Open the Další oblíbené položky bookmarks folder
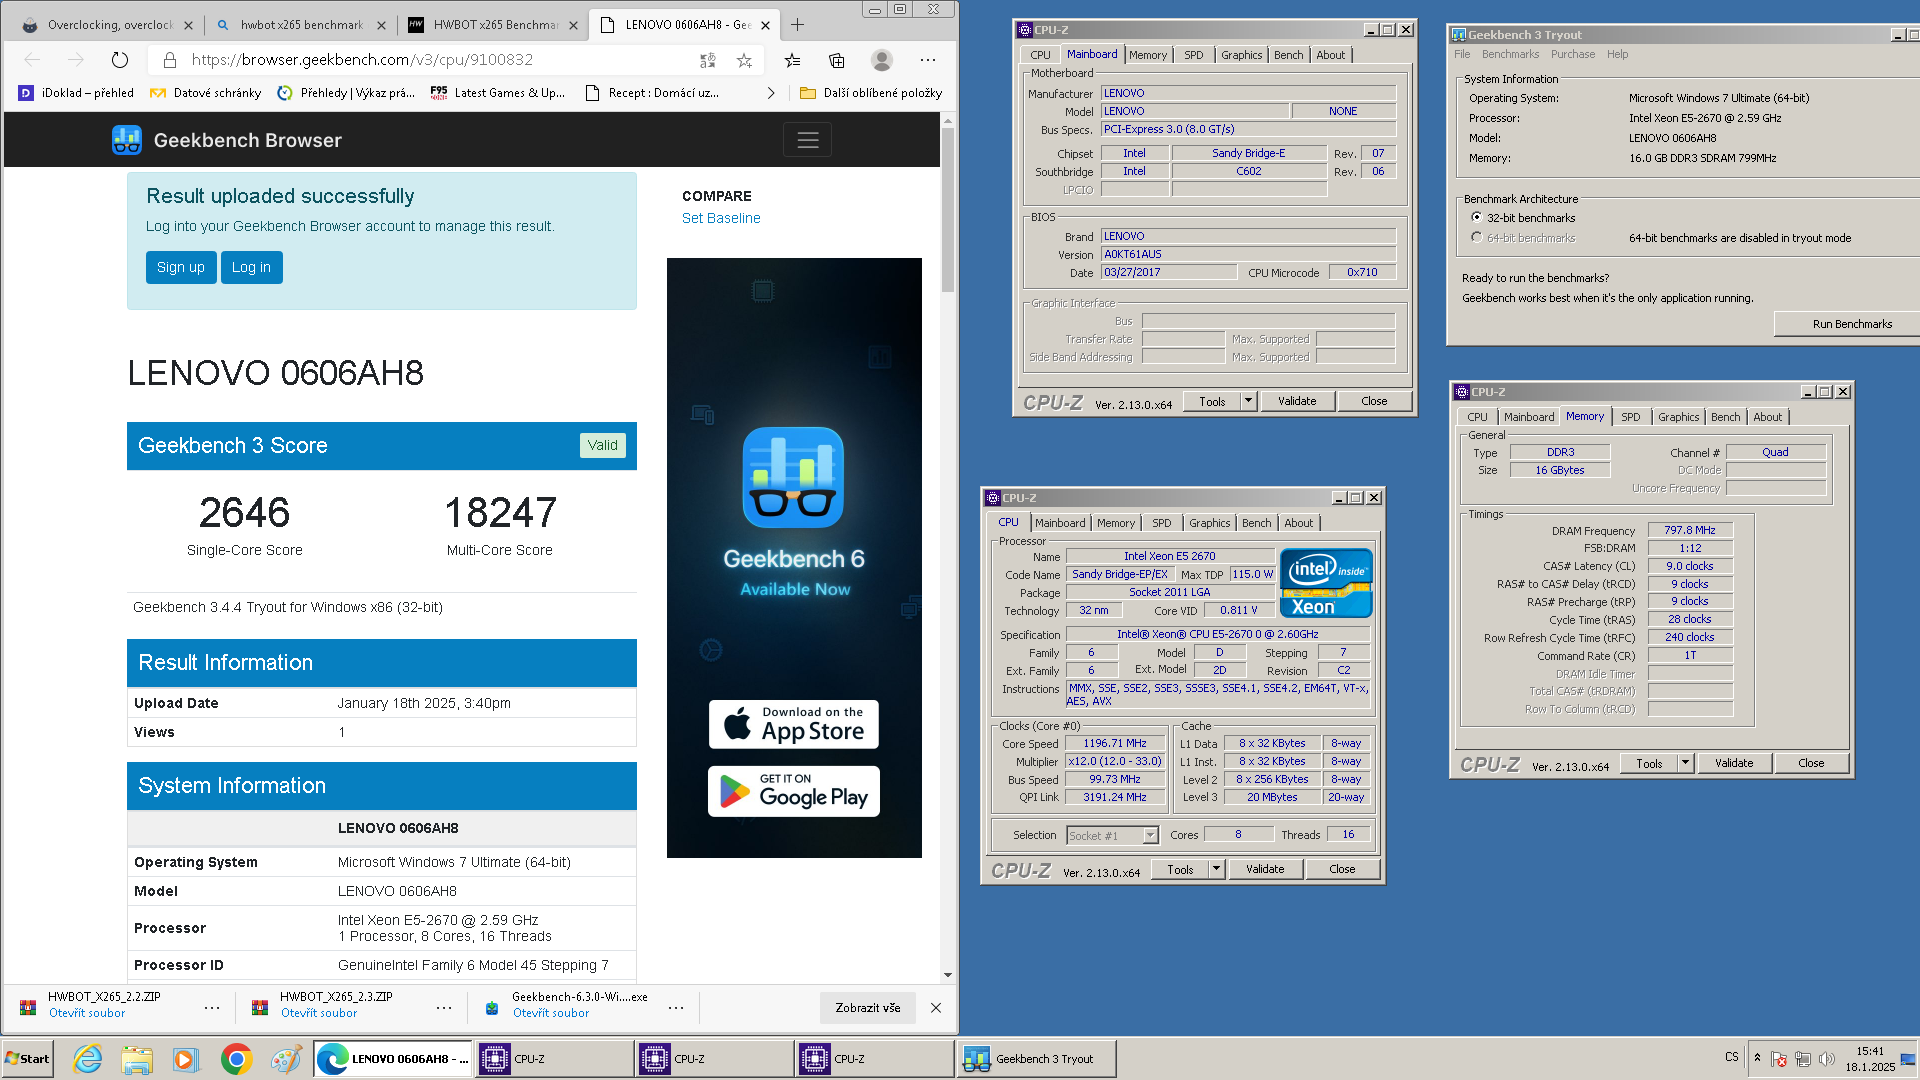This screenshot has width=1920, height=1080. pyautogui.click(x=870, y=93)
